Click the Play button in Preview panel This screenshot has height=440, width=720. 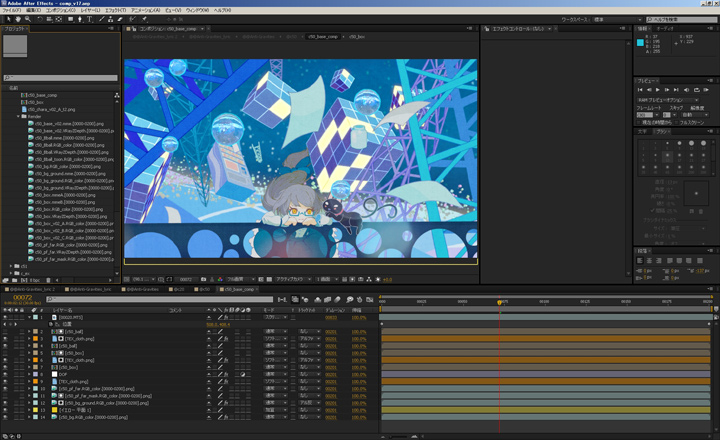(x=658, y=90)
